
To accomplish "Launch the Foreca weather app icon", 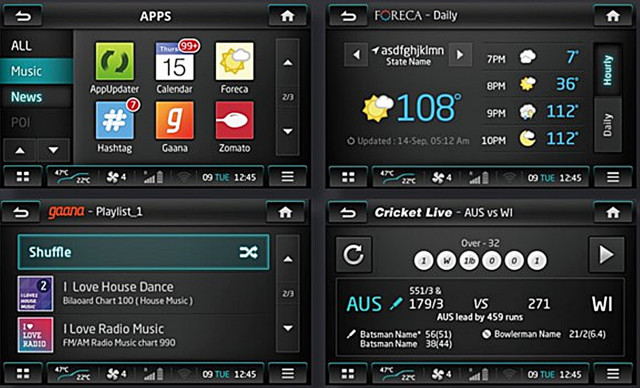I will [x=235, y=61].
